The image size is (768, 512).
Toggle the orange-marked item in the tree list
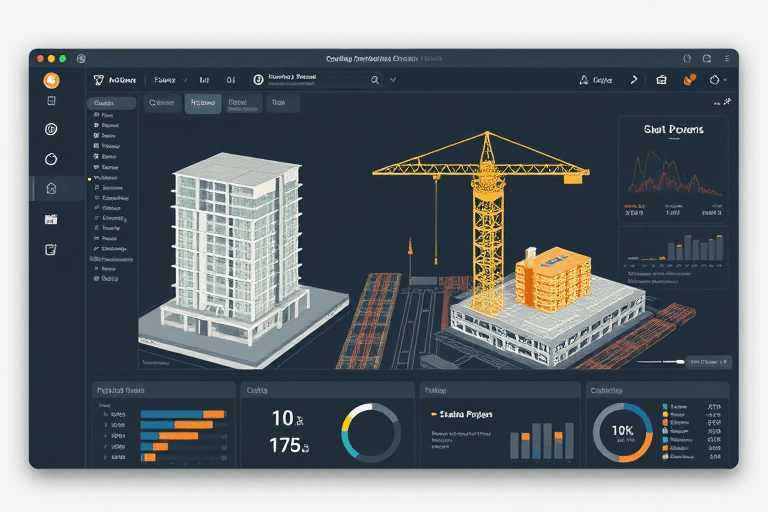point(105,175)
